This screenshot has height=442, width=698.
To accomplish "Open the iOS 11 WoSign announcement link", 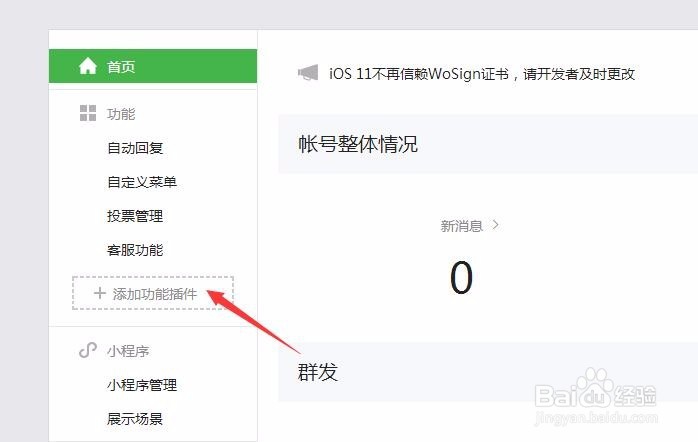I will coord(482,73).
